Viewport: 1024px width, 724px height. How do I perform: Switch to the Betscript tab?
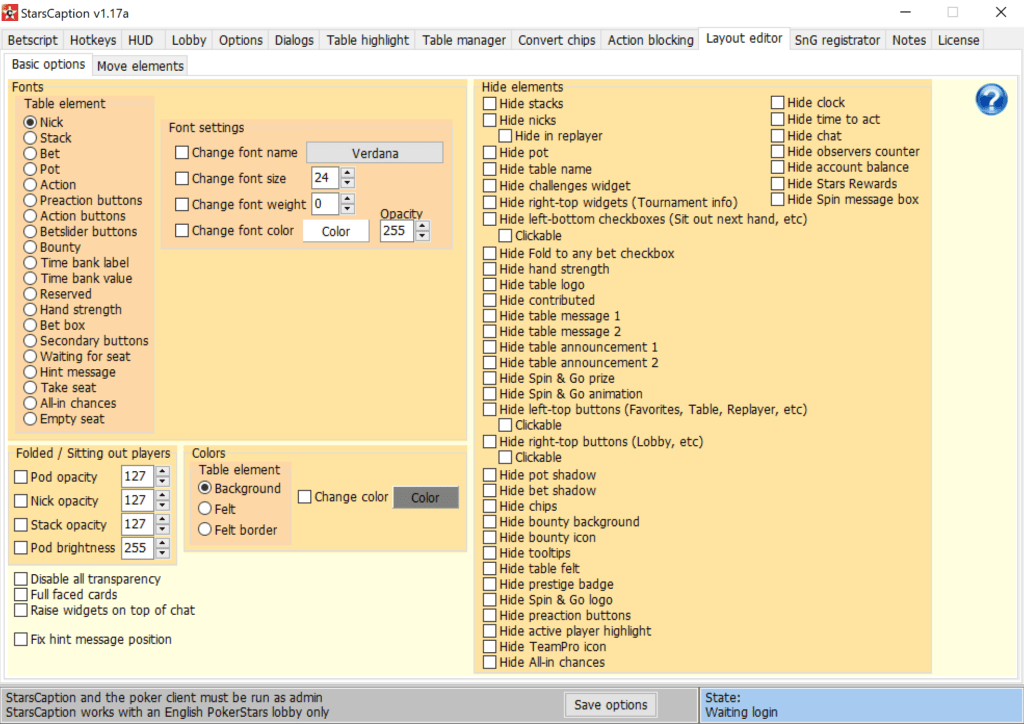pos(33,40)
